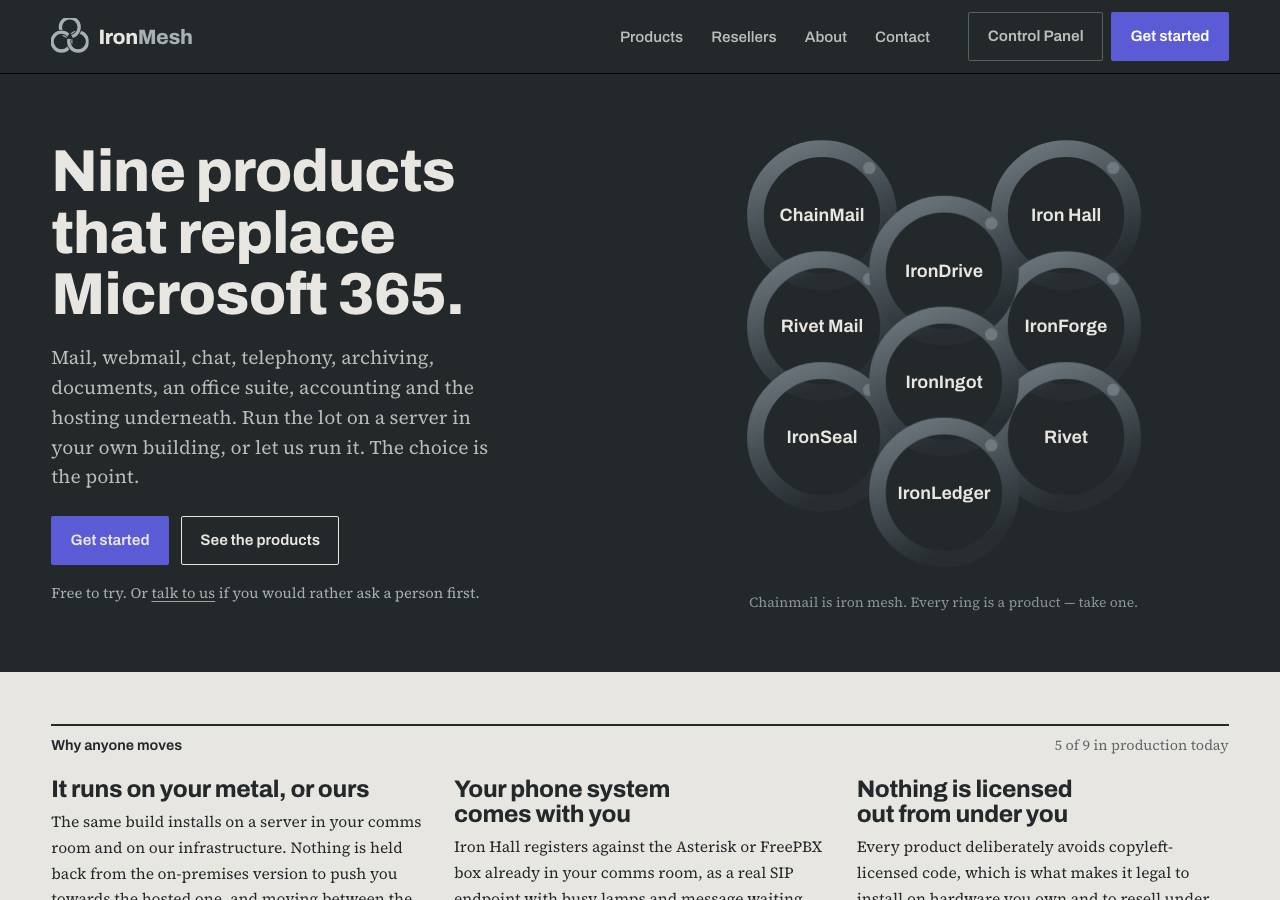
Task: Open the Products menu item
Action: click(651, 37)
